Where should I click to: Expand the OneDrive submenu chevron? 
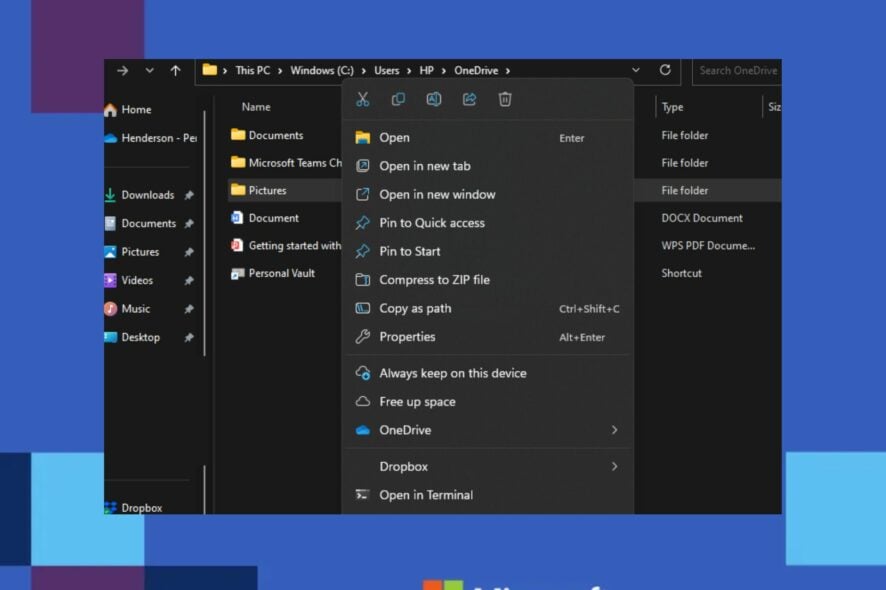(614, 430)
